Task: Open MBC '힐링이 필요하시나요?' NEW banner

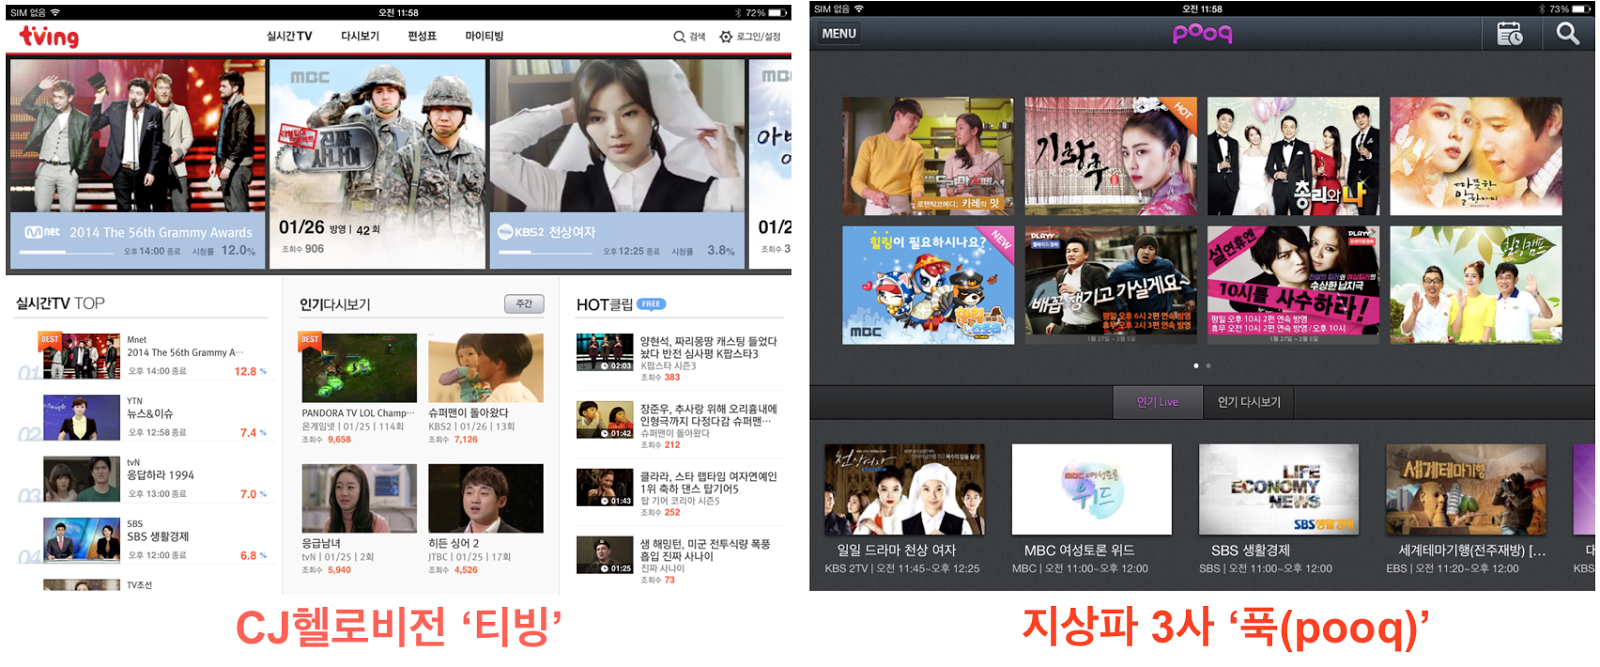Action: click(928, 285)
